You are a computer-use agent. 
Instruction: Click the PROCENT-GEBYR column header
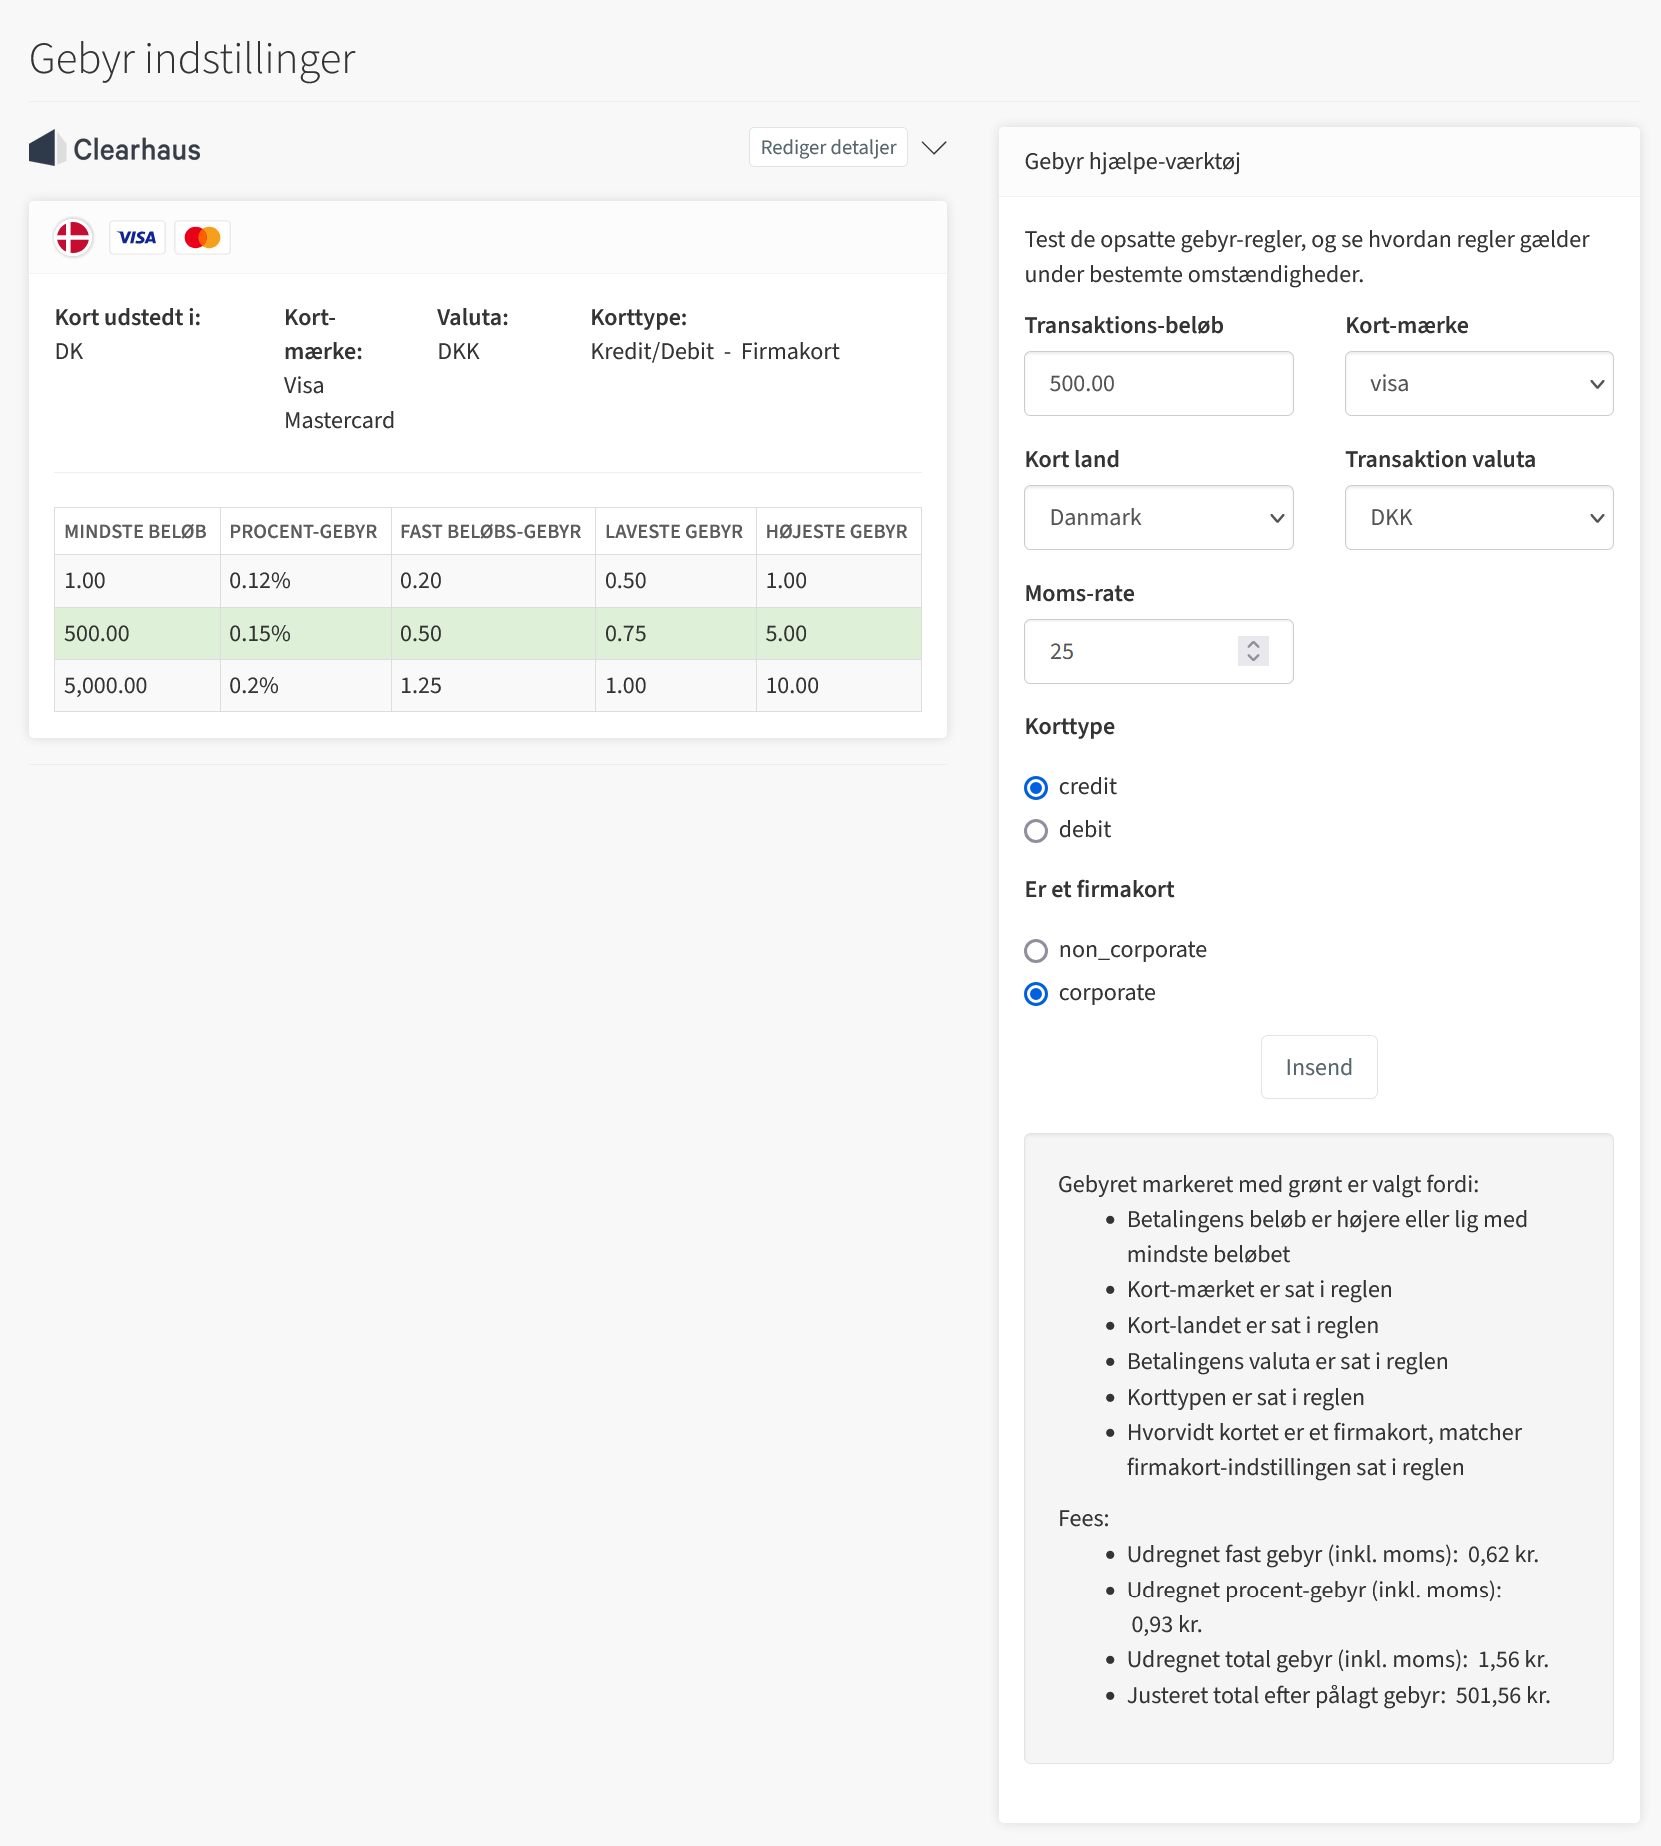(304, 531)
